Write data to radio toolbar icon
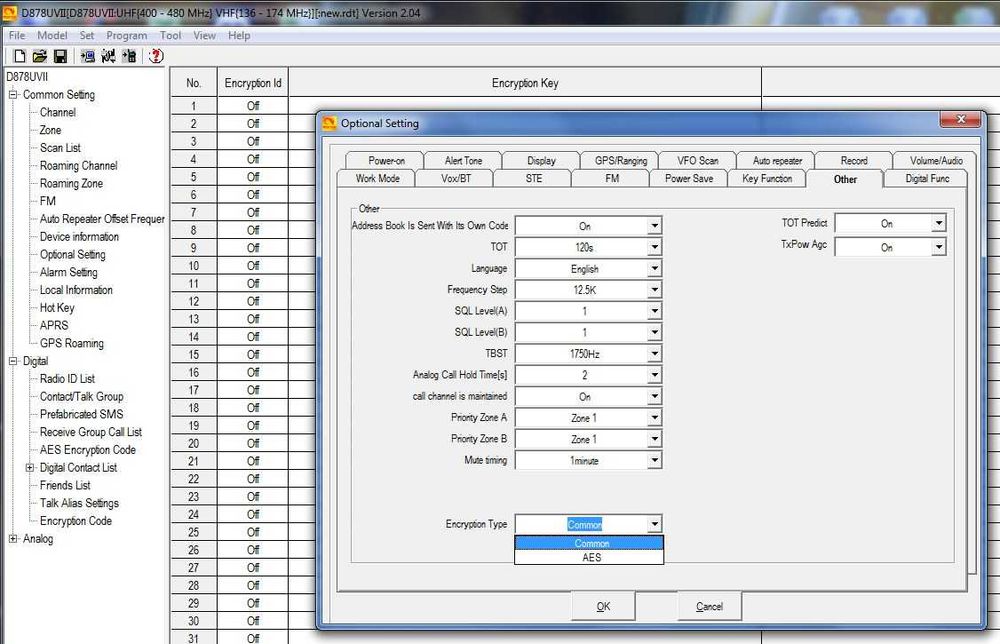The image size is (1000, 644). [x=129, y=56]
